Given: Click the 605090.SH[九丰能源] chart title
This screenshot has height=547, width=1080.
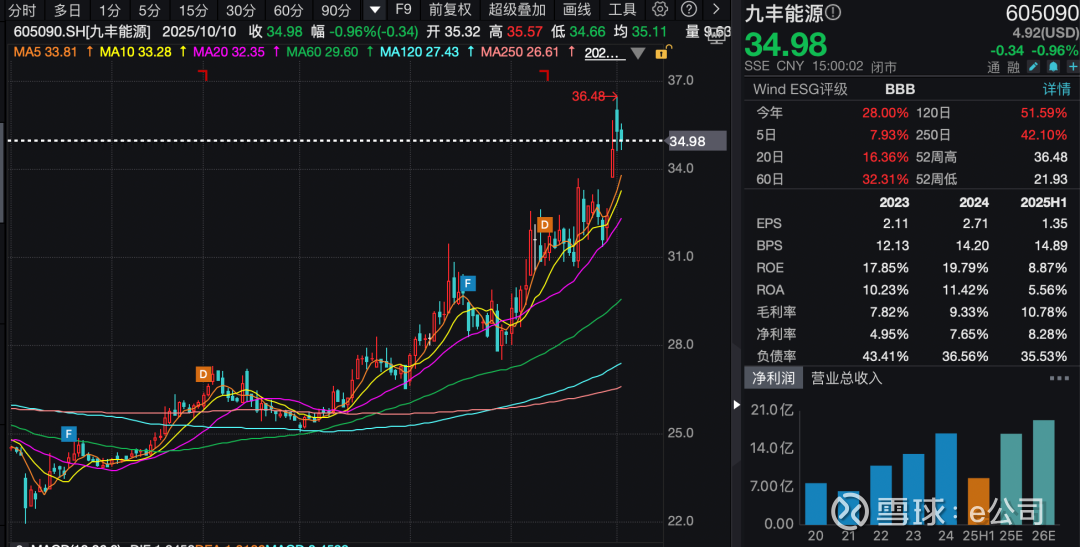Looking at the screenshot, I should point(82,32).
